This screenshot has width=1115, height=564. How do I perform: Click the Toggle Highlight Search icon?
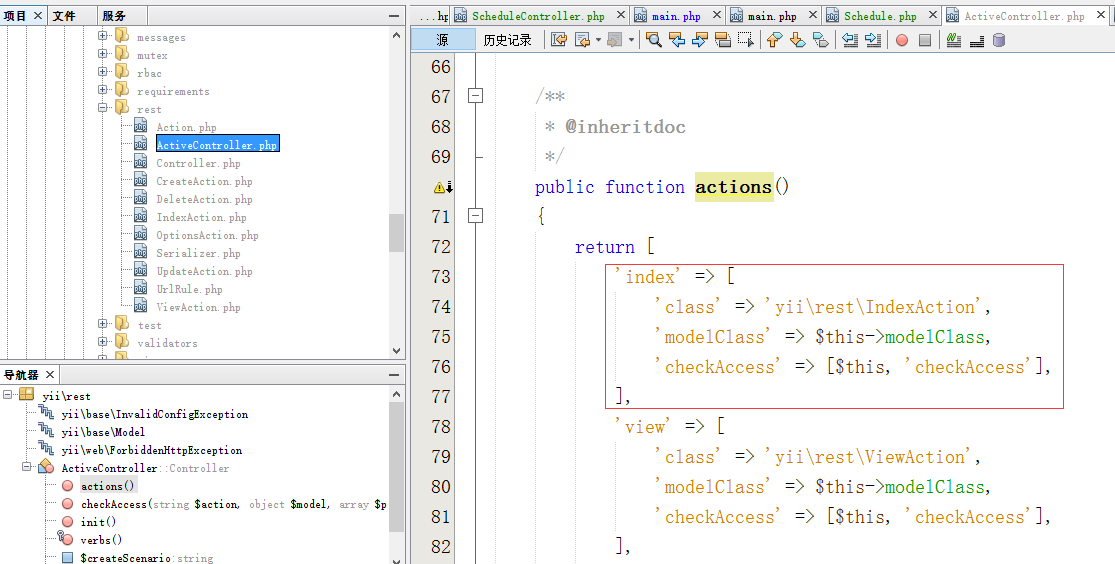click(723, 40)
